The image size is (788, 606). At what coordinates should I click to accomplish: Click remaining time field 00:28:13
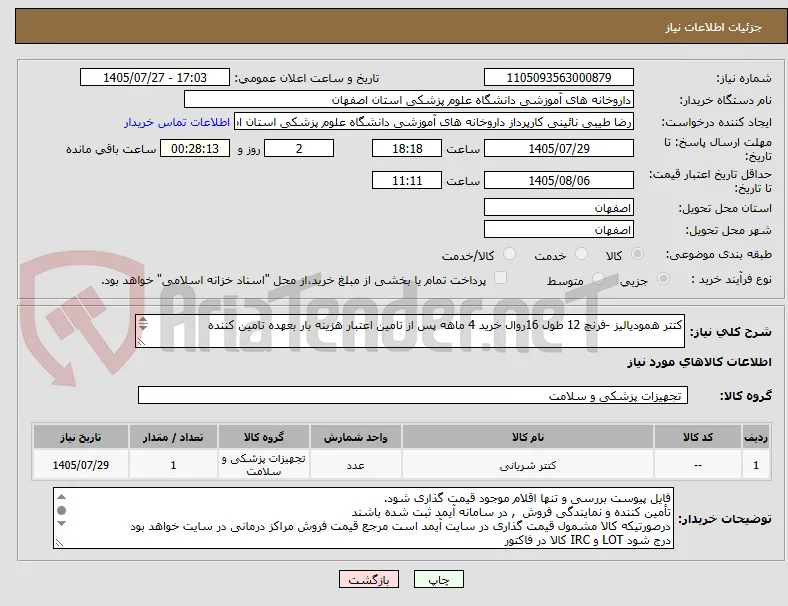pos(195,148)
